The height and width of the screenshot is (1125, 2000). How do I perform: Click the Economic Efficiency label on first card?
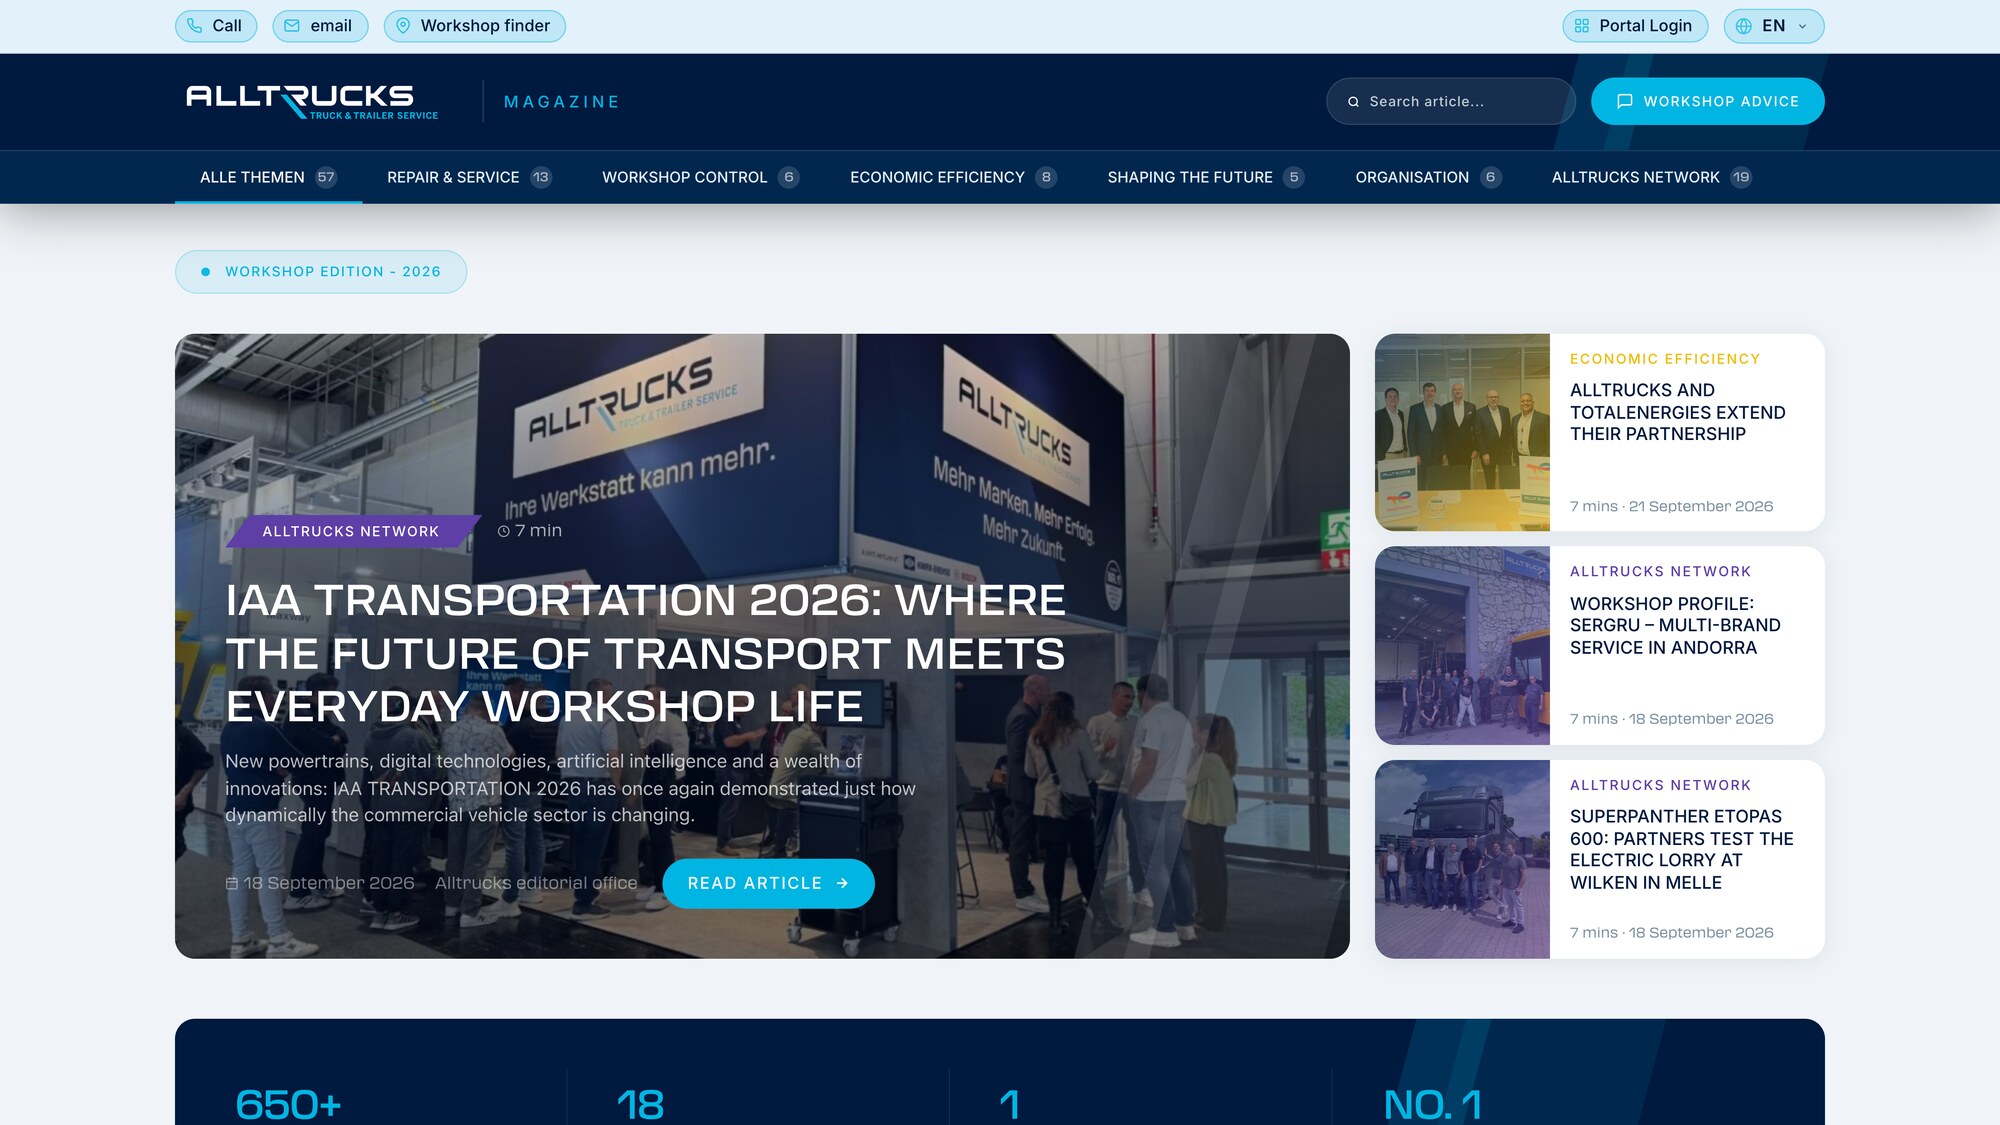pos(1664,359)
